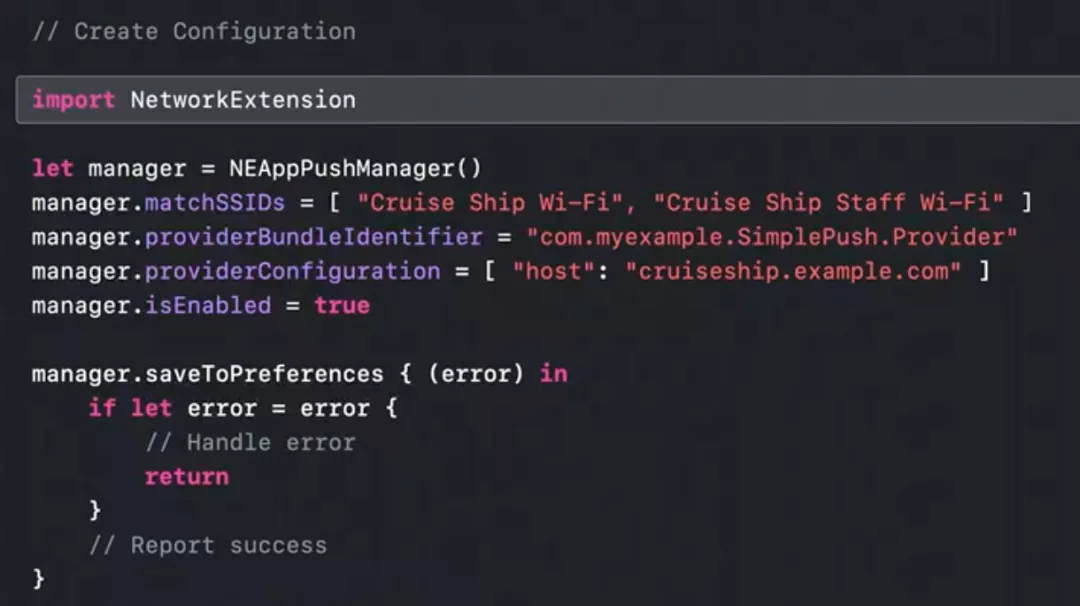Click the import keyword in highlighted line
The height and width of the screenshot is (606, 1080).
[73, 100]
